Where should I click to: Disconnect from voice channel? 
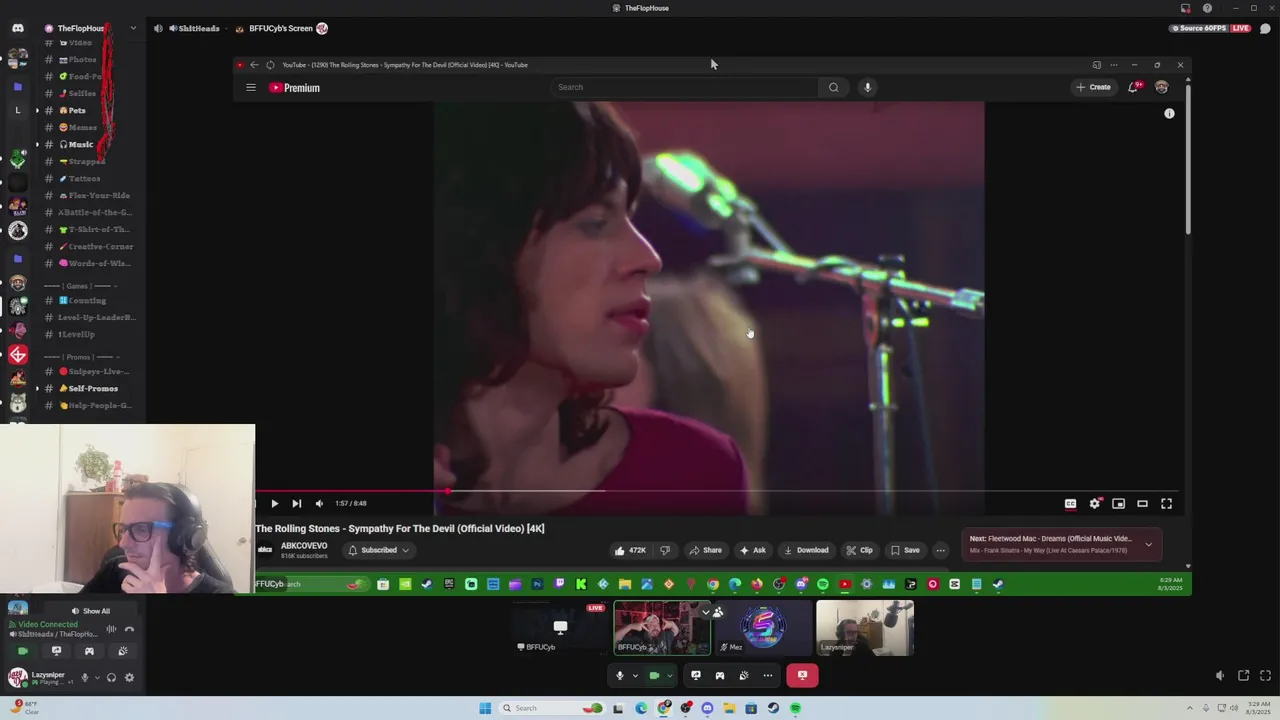(129, 629)
